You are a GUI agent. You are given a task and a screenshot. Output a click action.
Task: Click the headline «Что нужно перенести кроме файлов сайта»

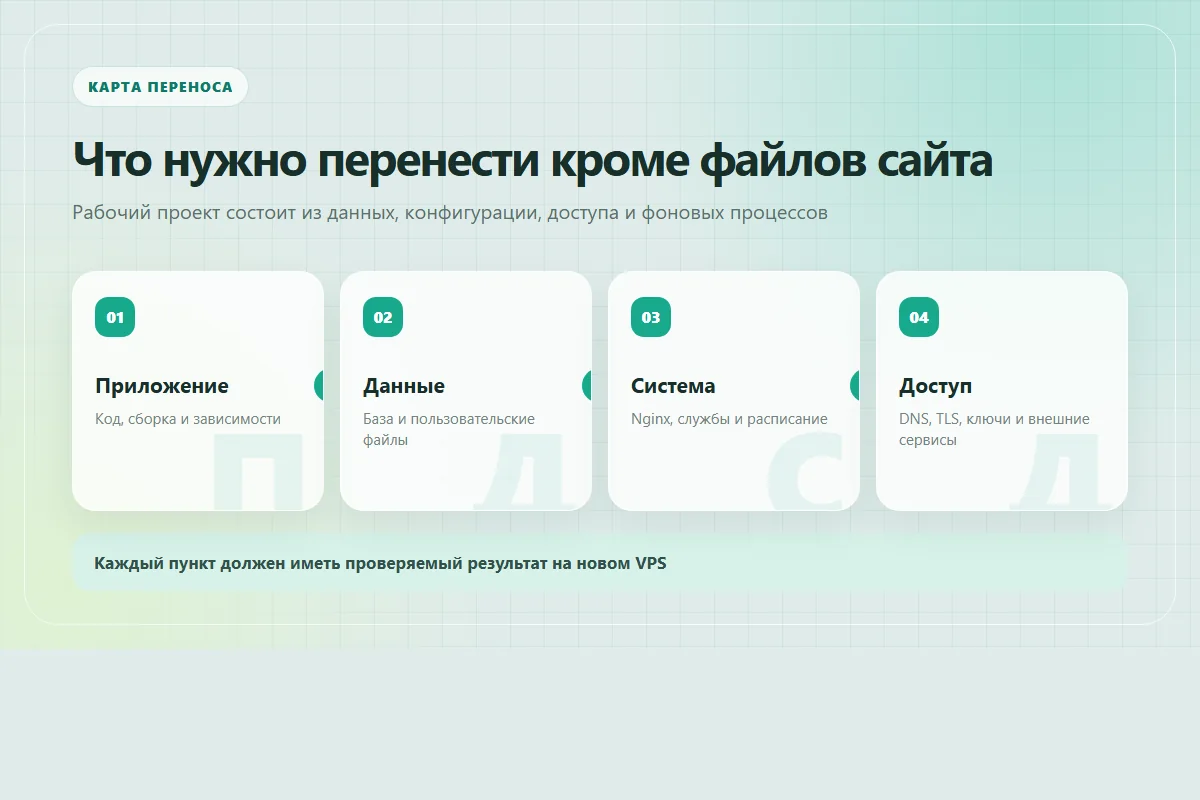pos(532,161)
